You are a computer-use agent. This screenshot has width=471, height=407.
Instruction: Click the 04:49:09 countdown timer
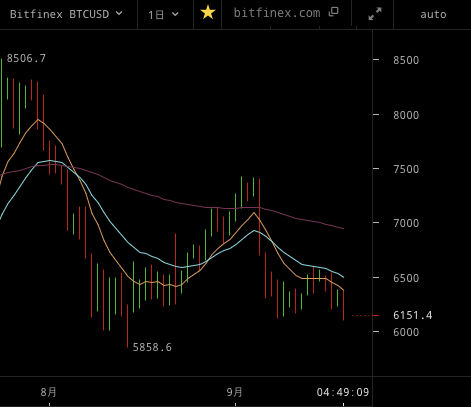click(x=343, y=392)
